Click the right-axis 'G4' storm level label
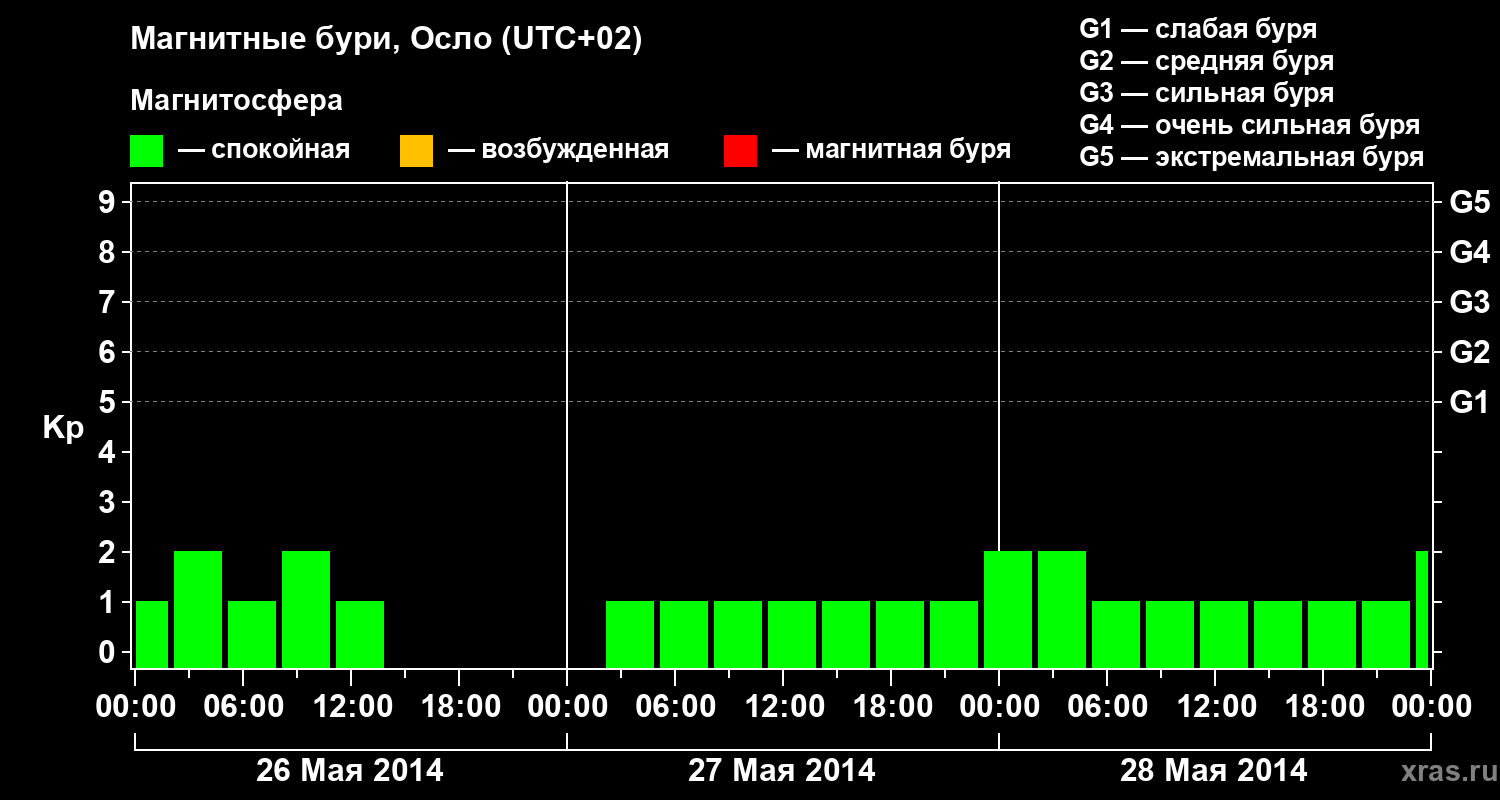 pyautogui.click(x=1469, y=252)
